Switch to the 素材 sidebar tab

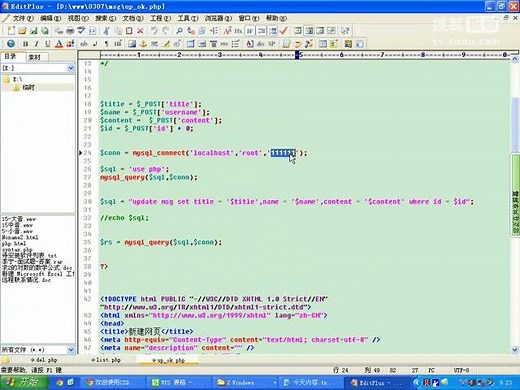35,57
